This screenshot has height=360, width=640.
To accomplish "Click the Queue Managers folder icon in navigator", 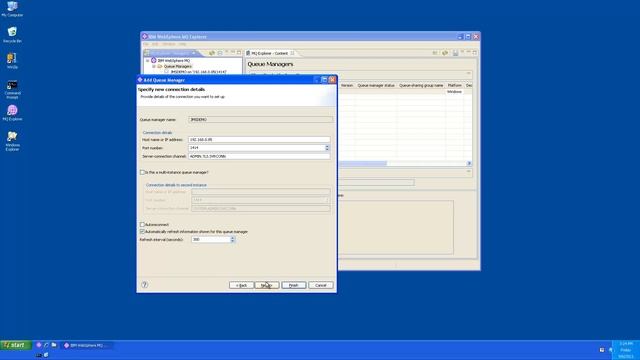I will pyautogui.click(x=160, y=66).
